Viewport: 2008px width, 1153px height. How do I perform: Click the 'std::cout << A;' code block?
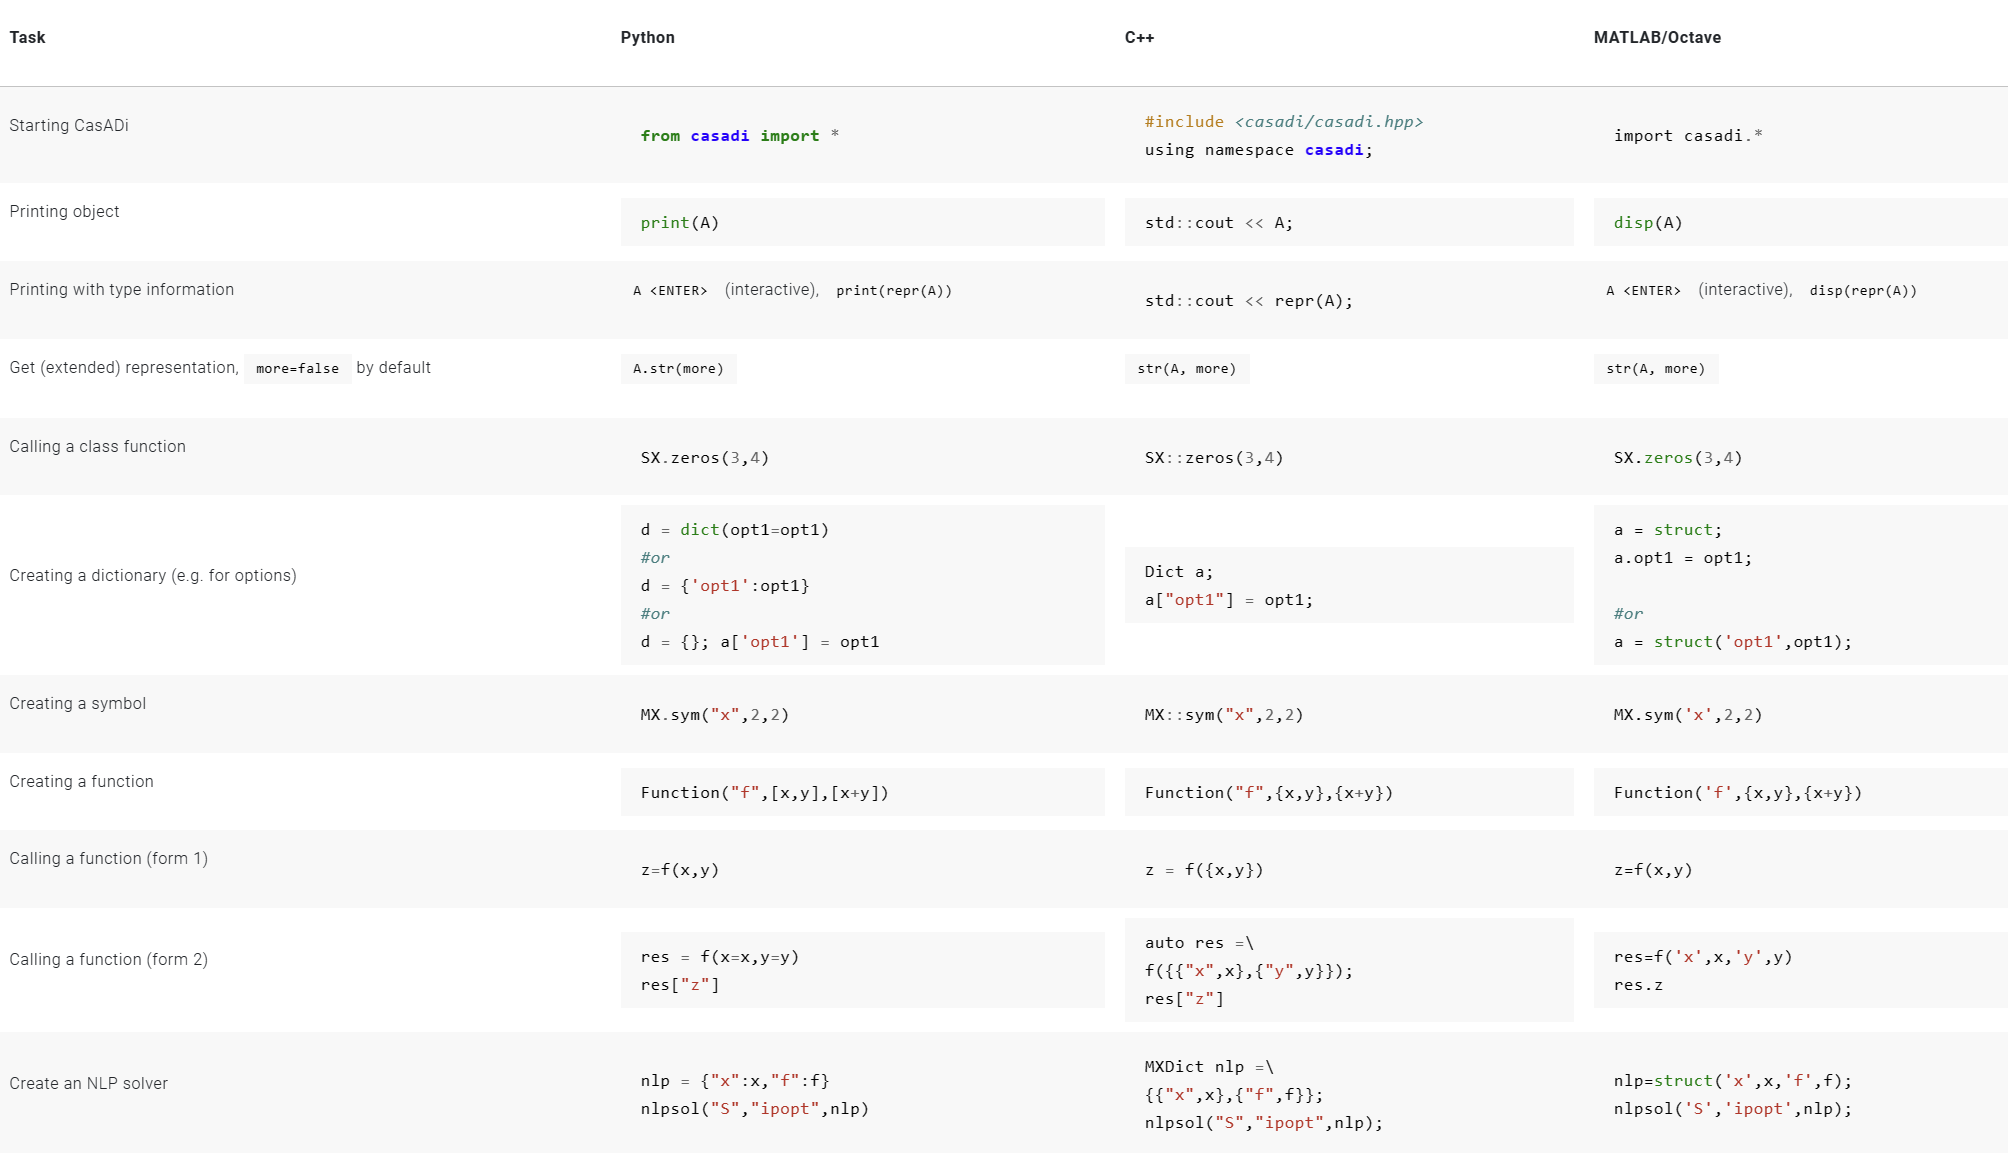1218,223
